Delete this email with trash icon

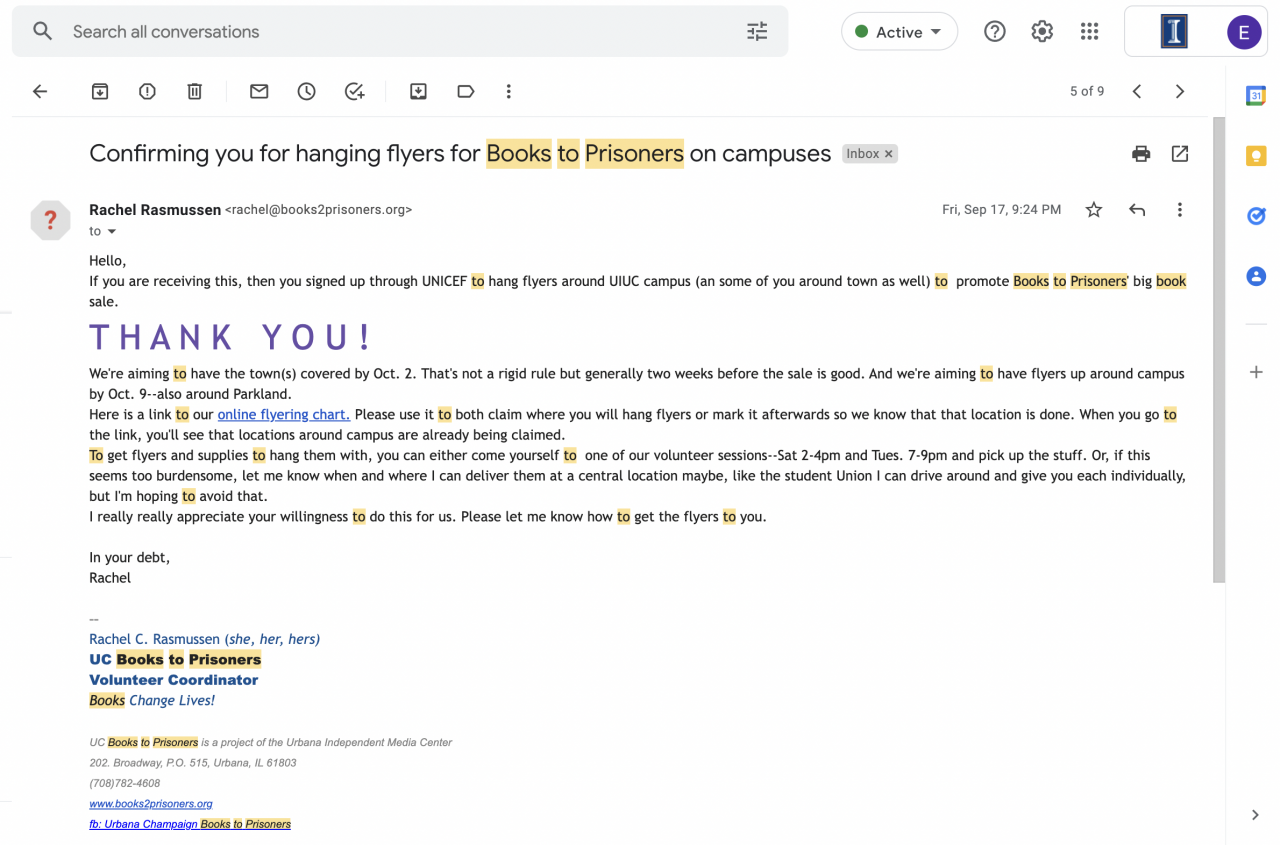click(195, 92)
